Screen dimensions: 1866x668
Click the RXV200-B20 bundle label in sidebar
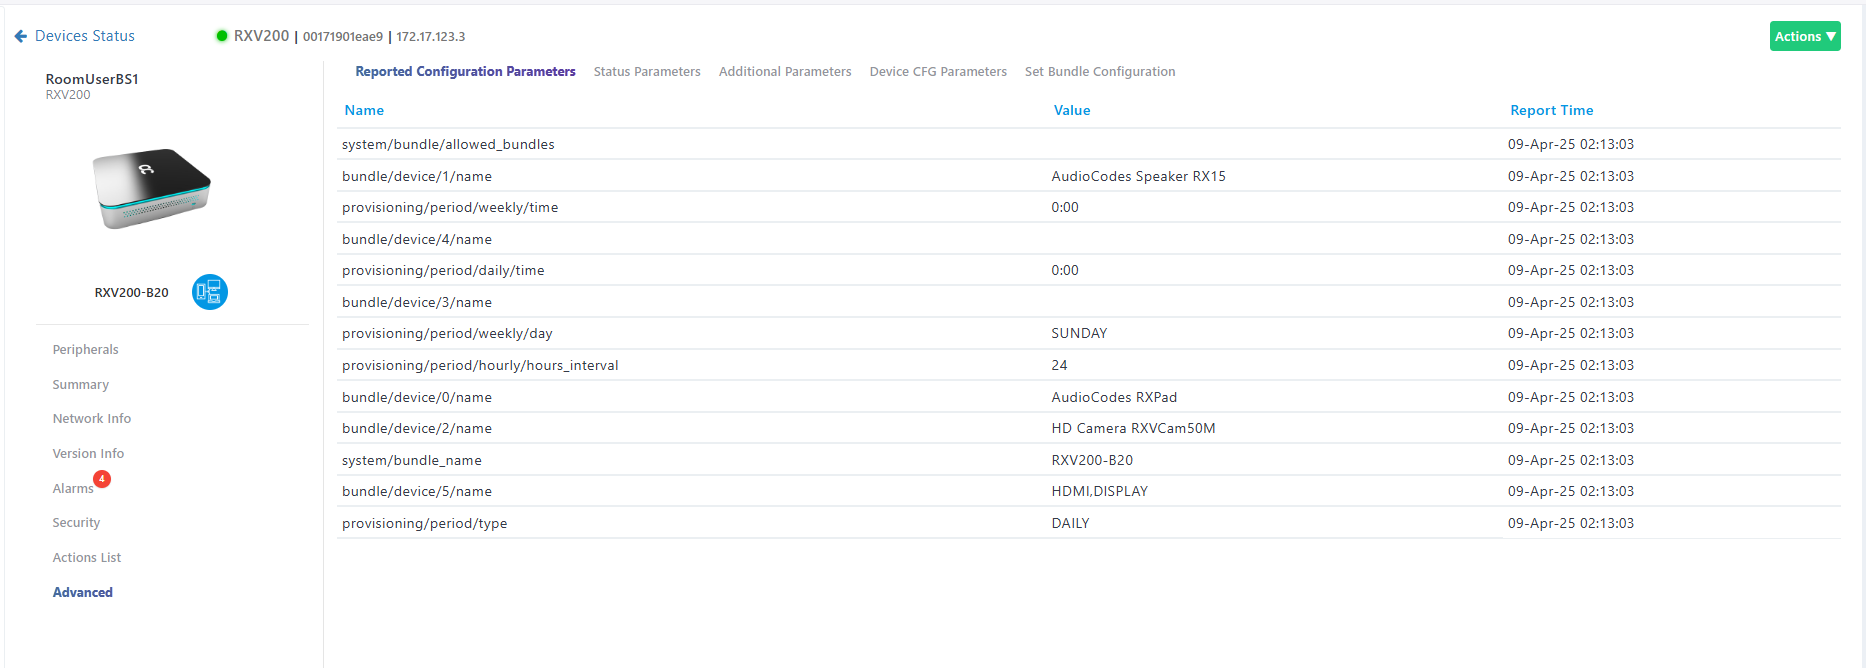131,293
